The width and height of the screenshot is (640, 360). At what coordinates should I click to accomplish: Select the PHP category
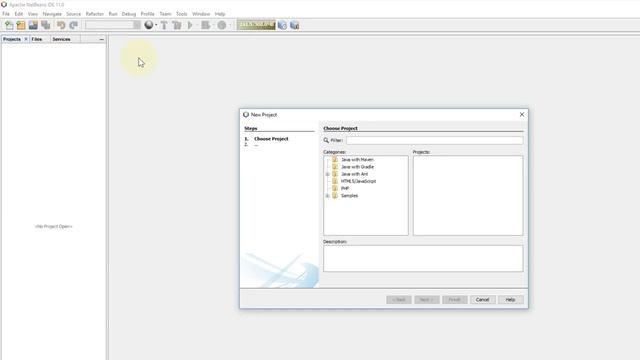pos(345,189)
